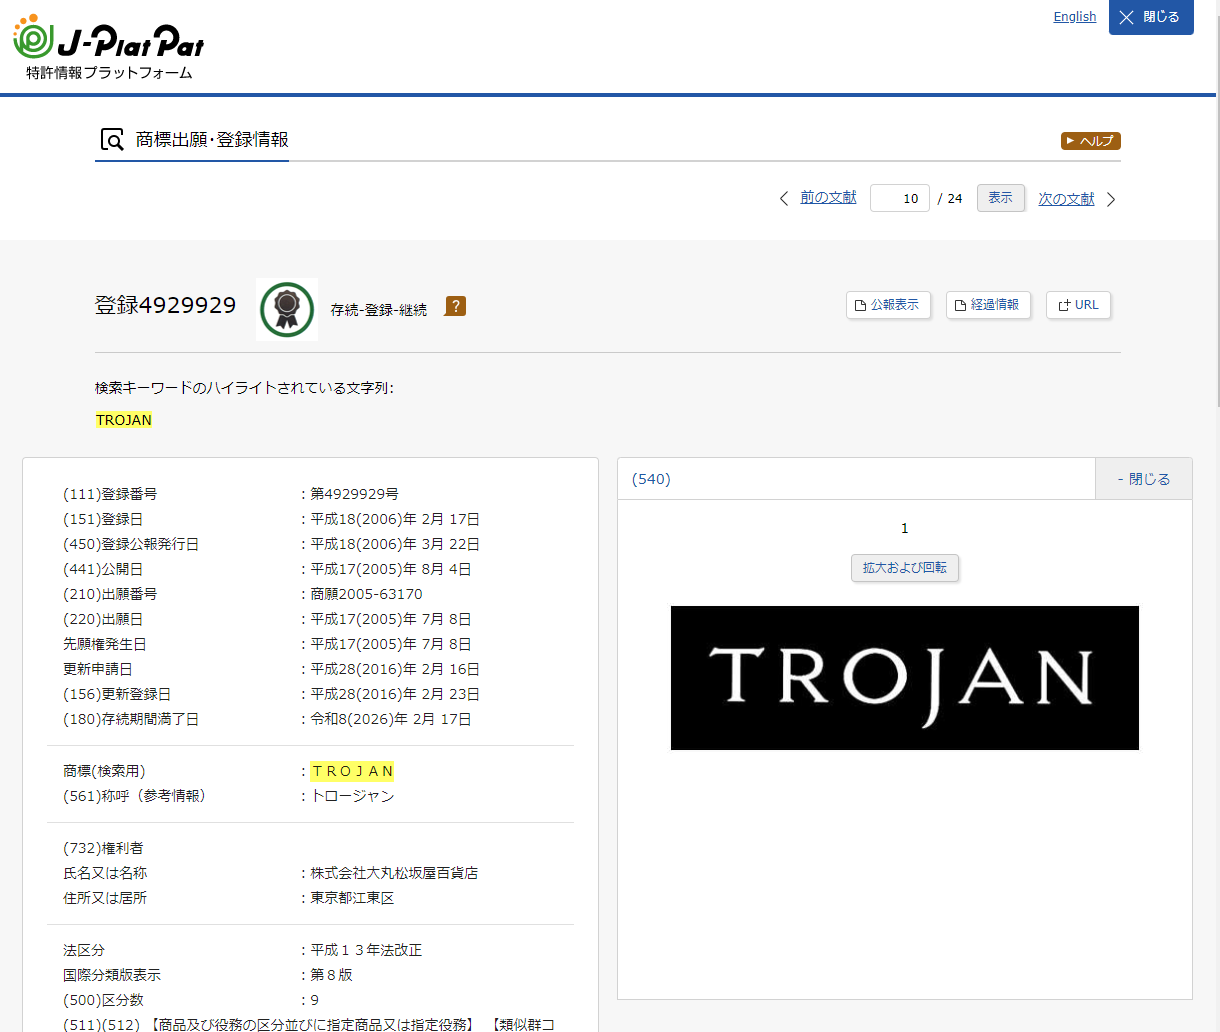The height and width of the screenshot is (1032, 1220).
Task: Open the URL button
Action: [x=1078, y=305]
